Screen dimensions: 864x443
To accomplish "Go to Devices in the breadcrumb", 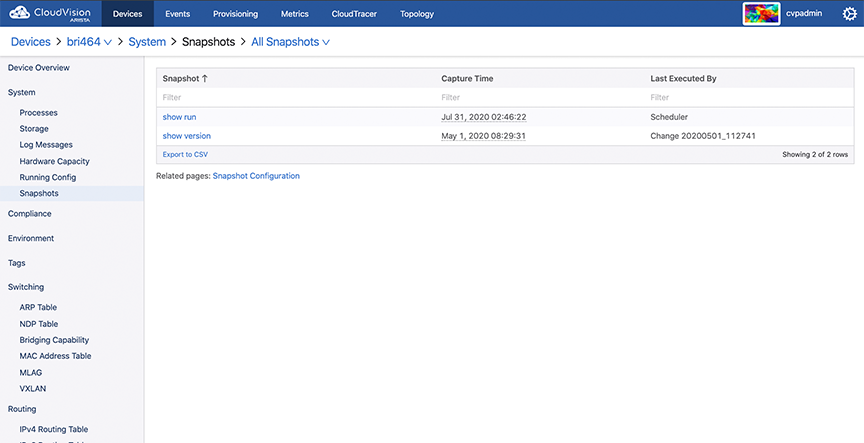I will [30, 42].
